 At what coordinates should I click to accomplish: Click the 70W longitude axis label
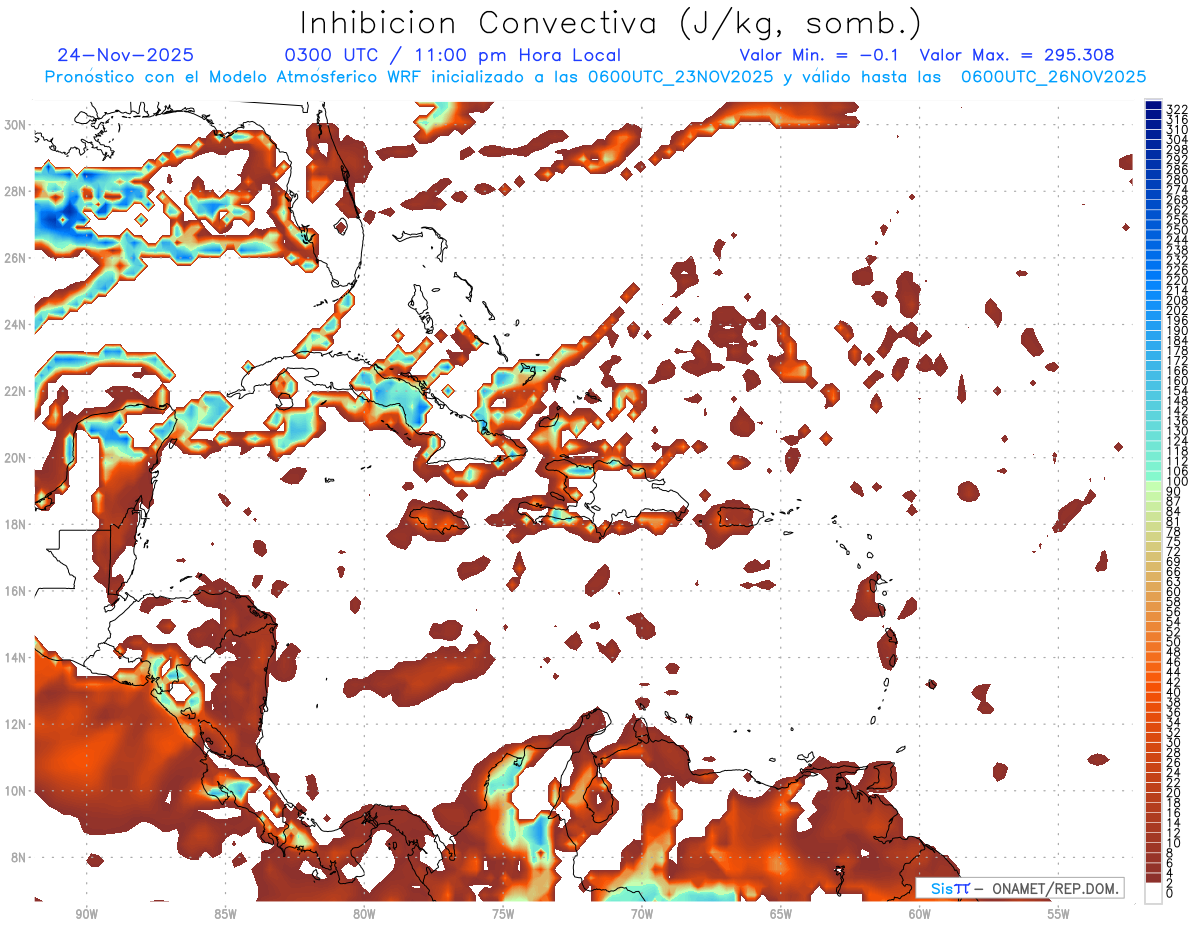tap(642, 913)
